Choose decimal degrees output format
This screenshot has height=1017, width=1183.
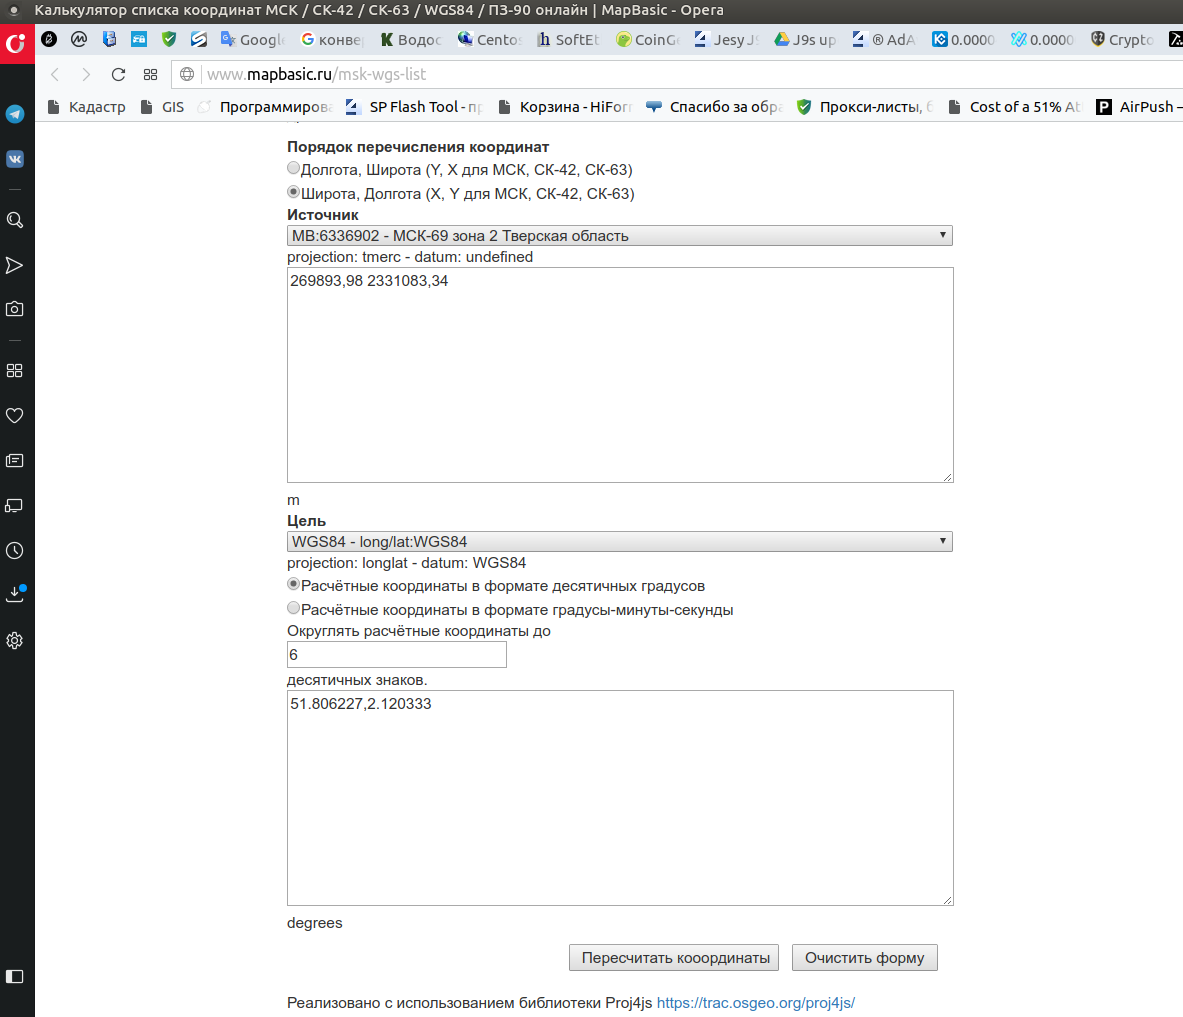coord(293,585)
